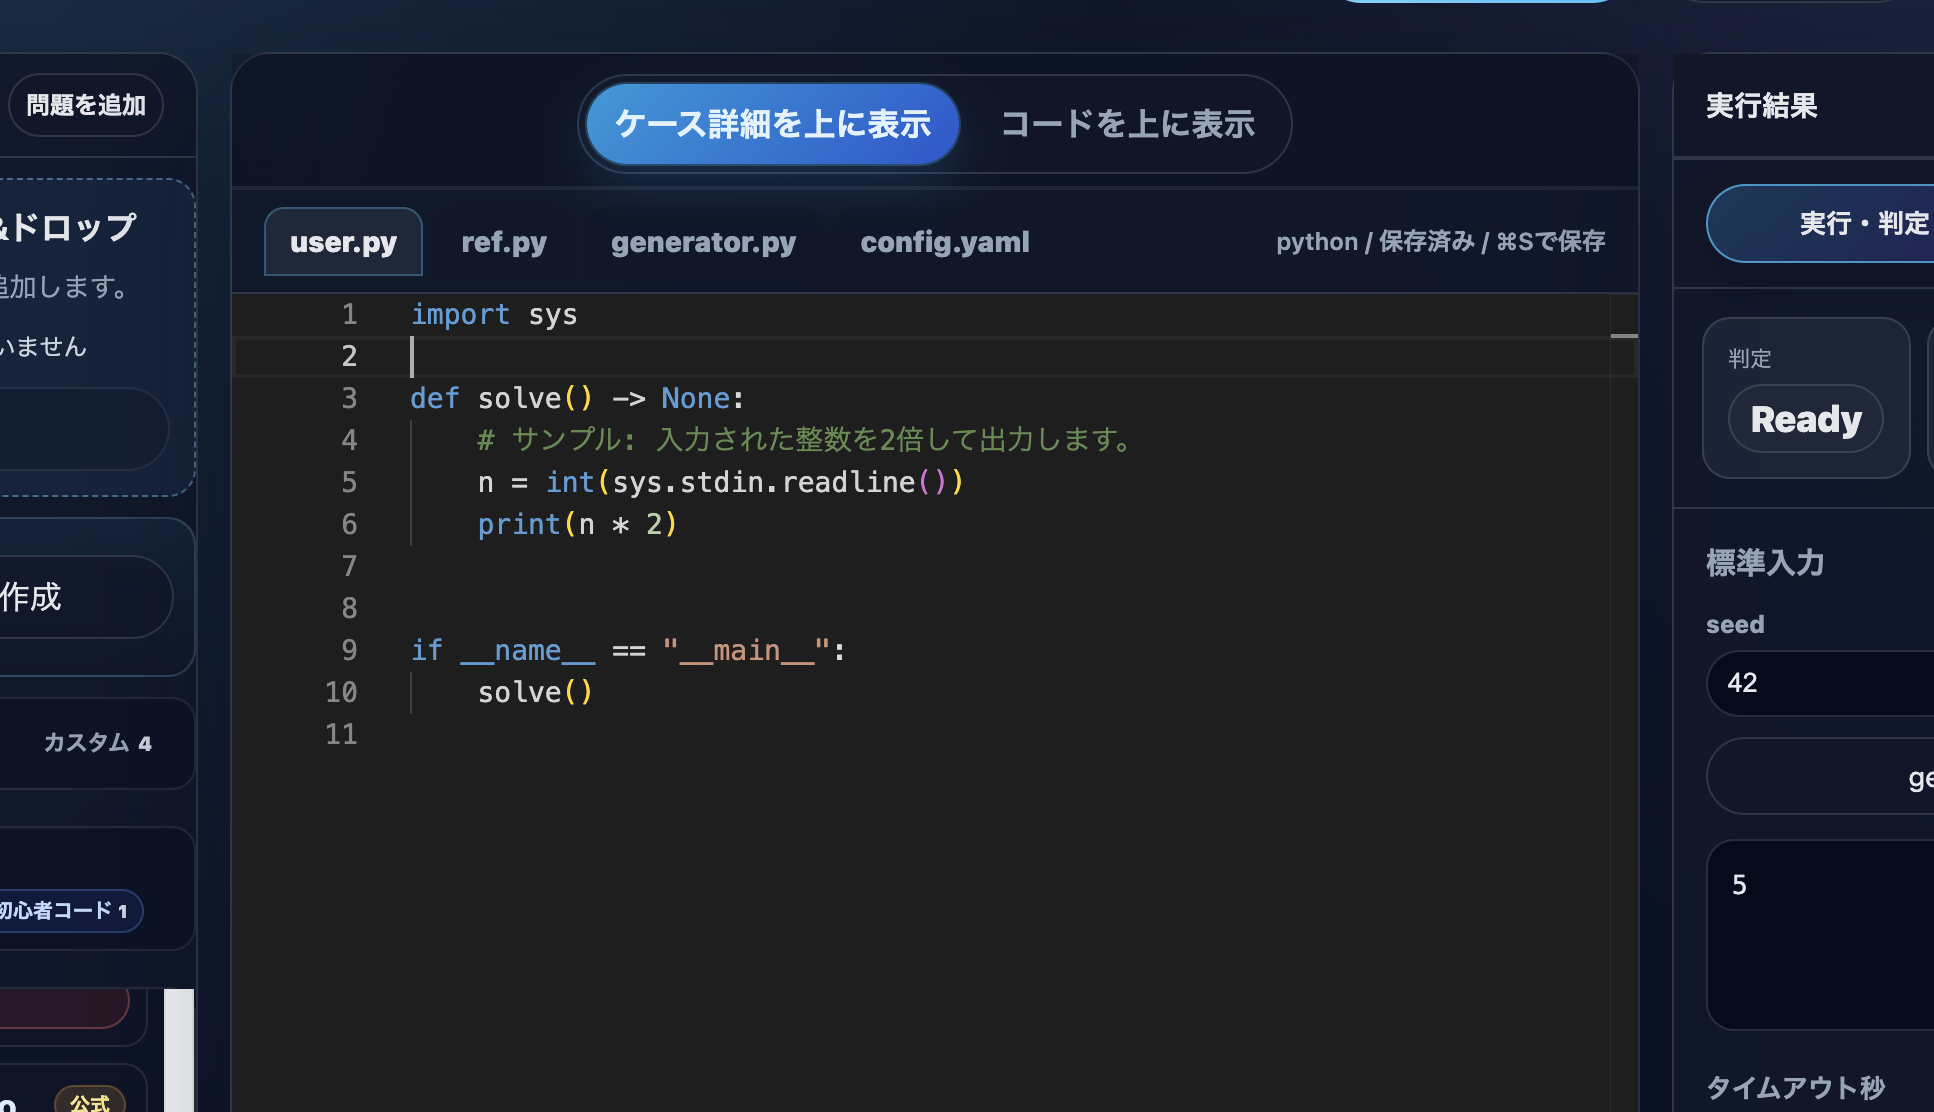Viewport: 1934px width, 1112px height.
Task: Open the generator.py tab
Action: tap(703, 242)
